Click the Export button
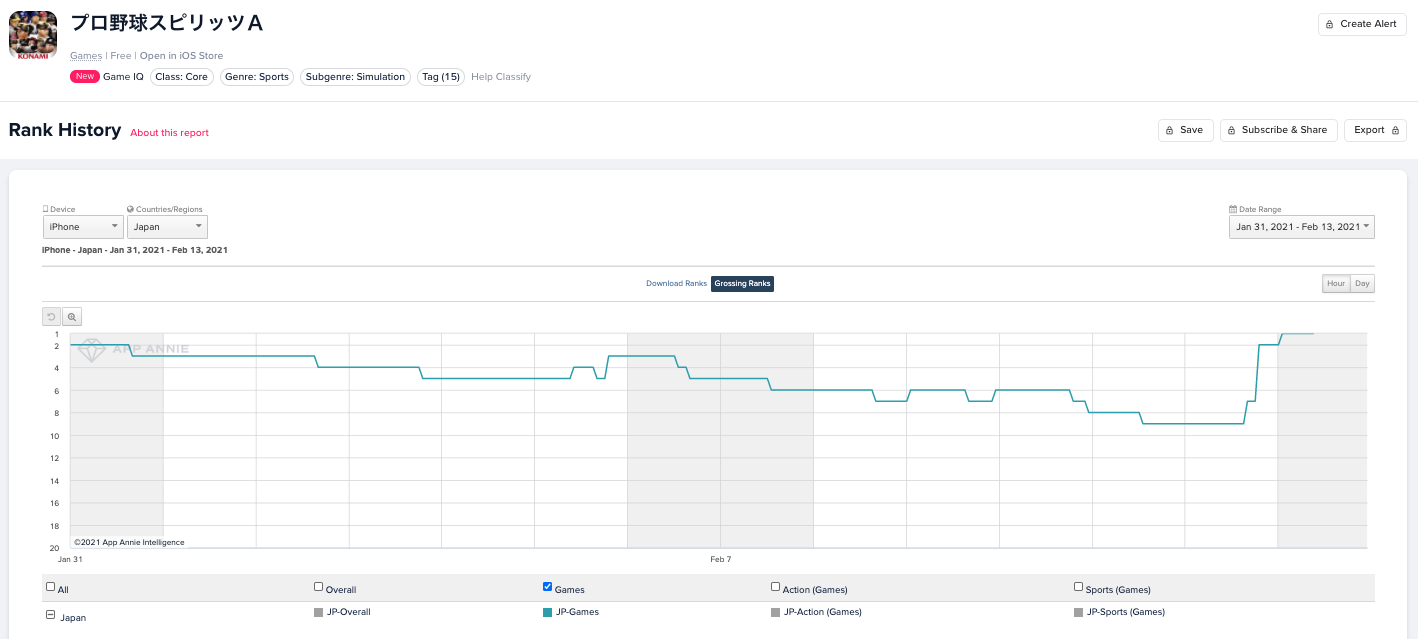 click(1375, 130)
